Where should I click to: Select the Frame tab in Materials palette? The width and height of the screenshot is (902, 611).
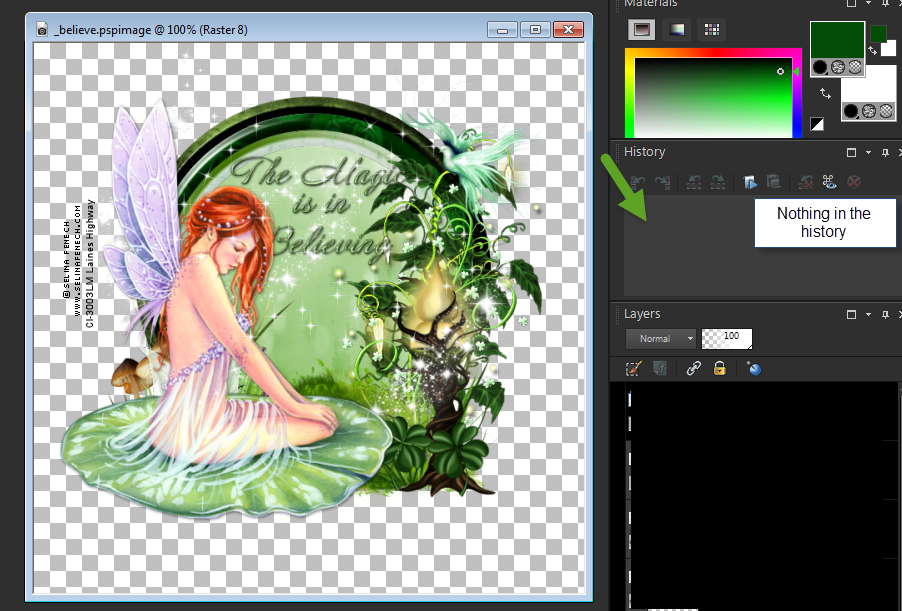click(x=641, y=30)
